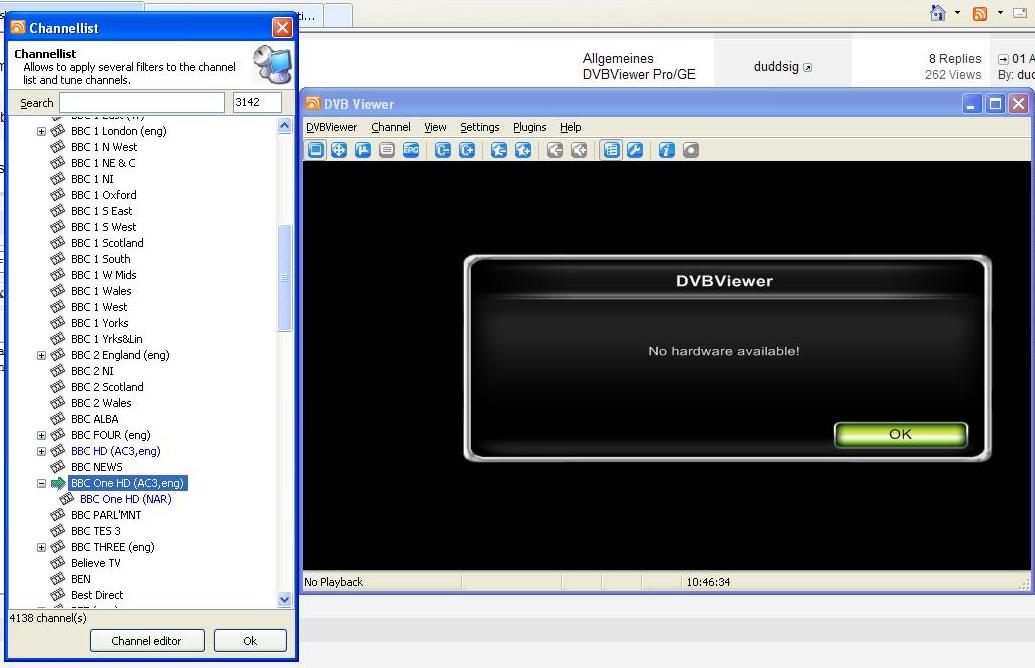Select BBC 1 NI channel
1035x668 pixels.
point(92,179)
